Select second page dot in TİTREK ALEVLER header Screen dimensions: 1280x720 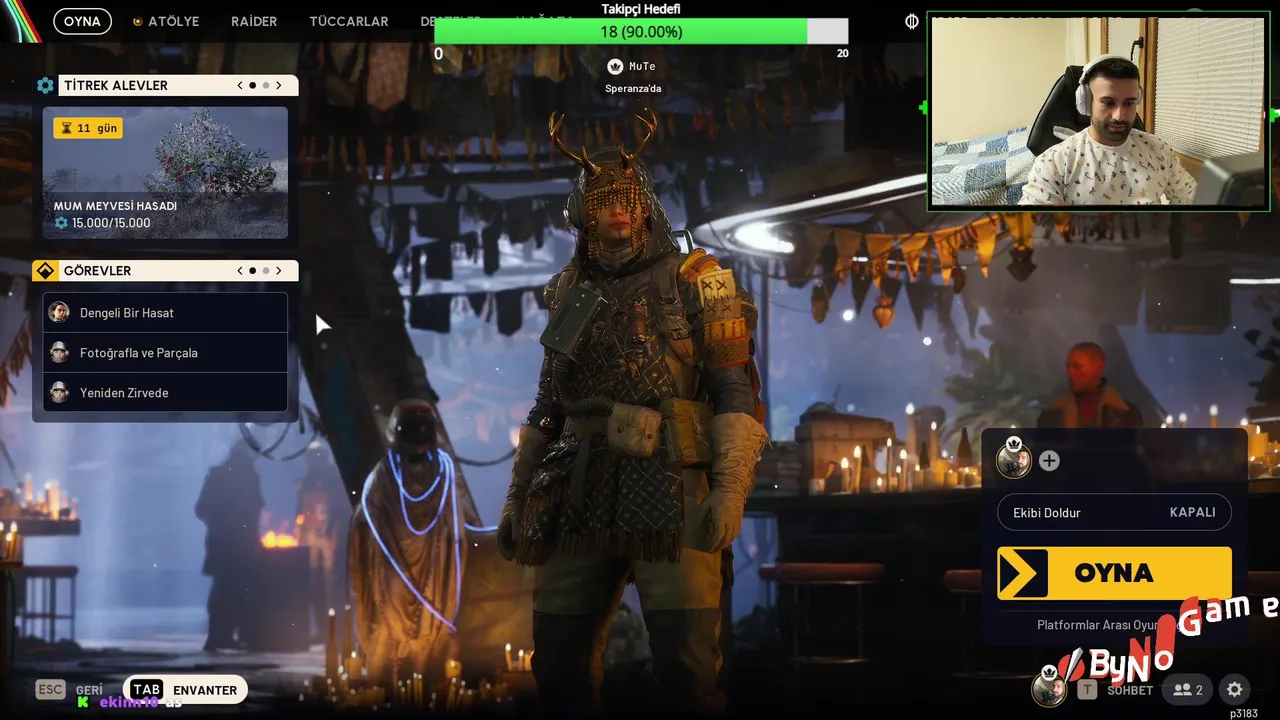tap(266, 86)
